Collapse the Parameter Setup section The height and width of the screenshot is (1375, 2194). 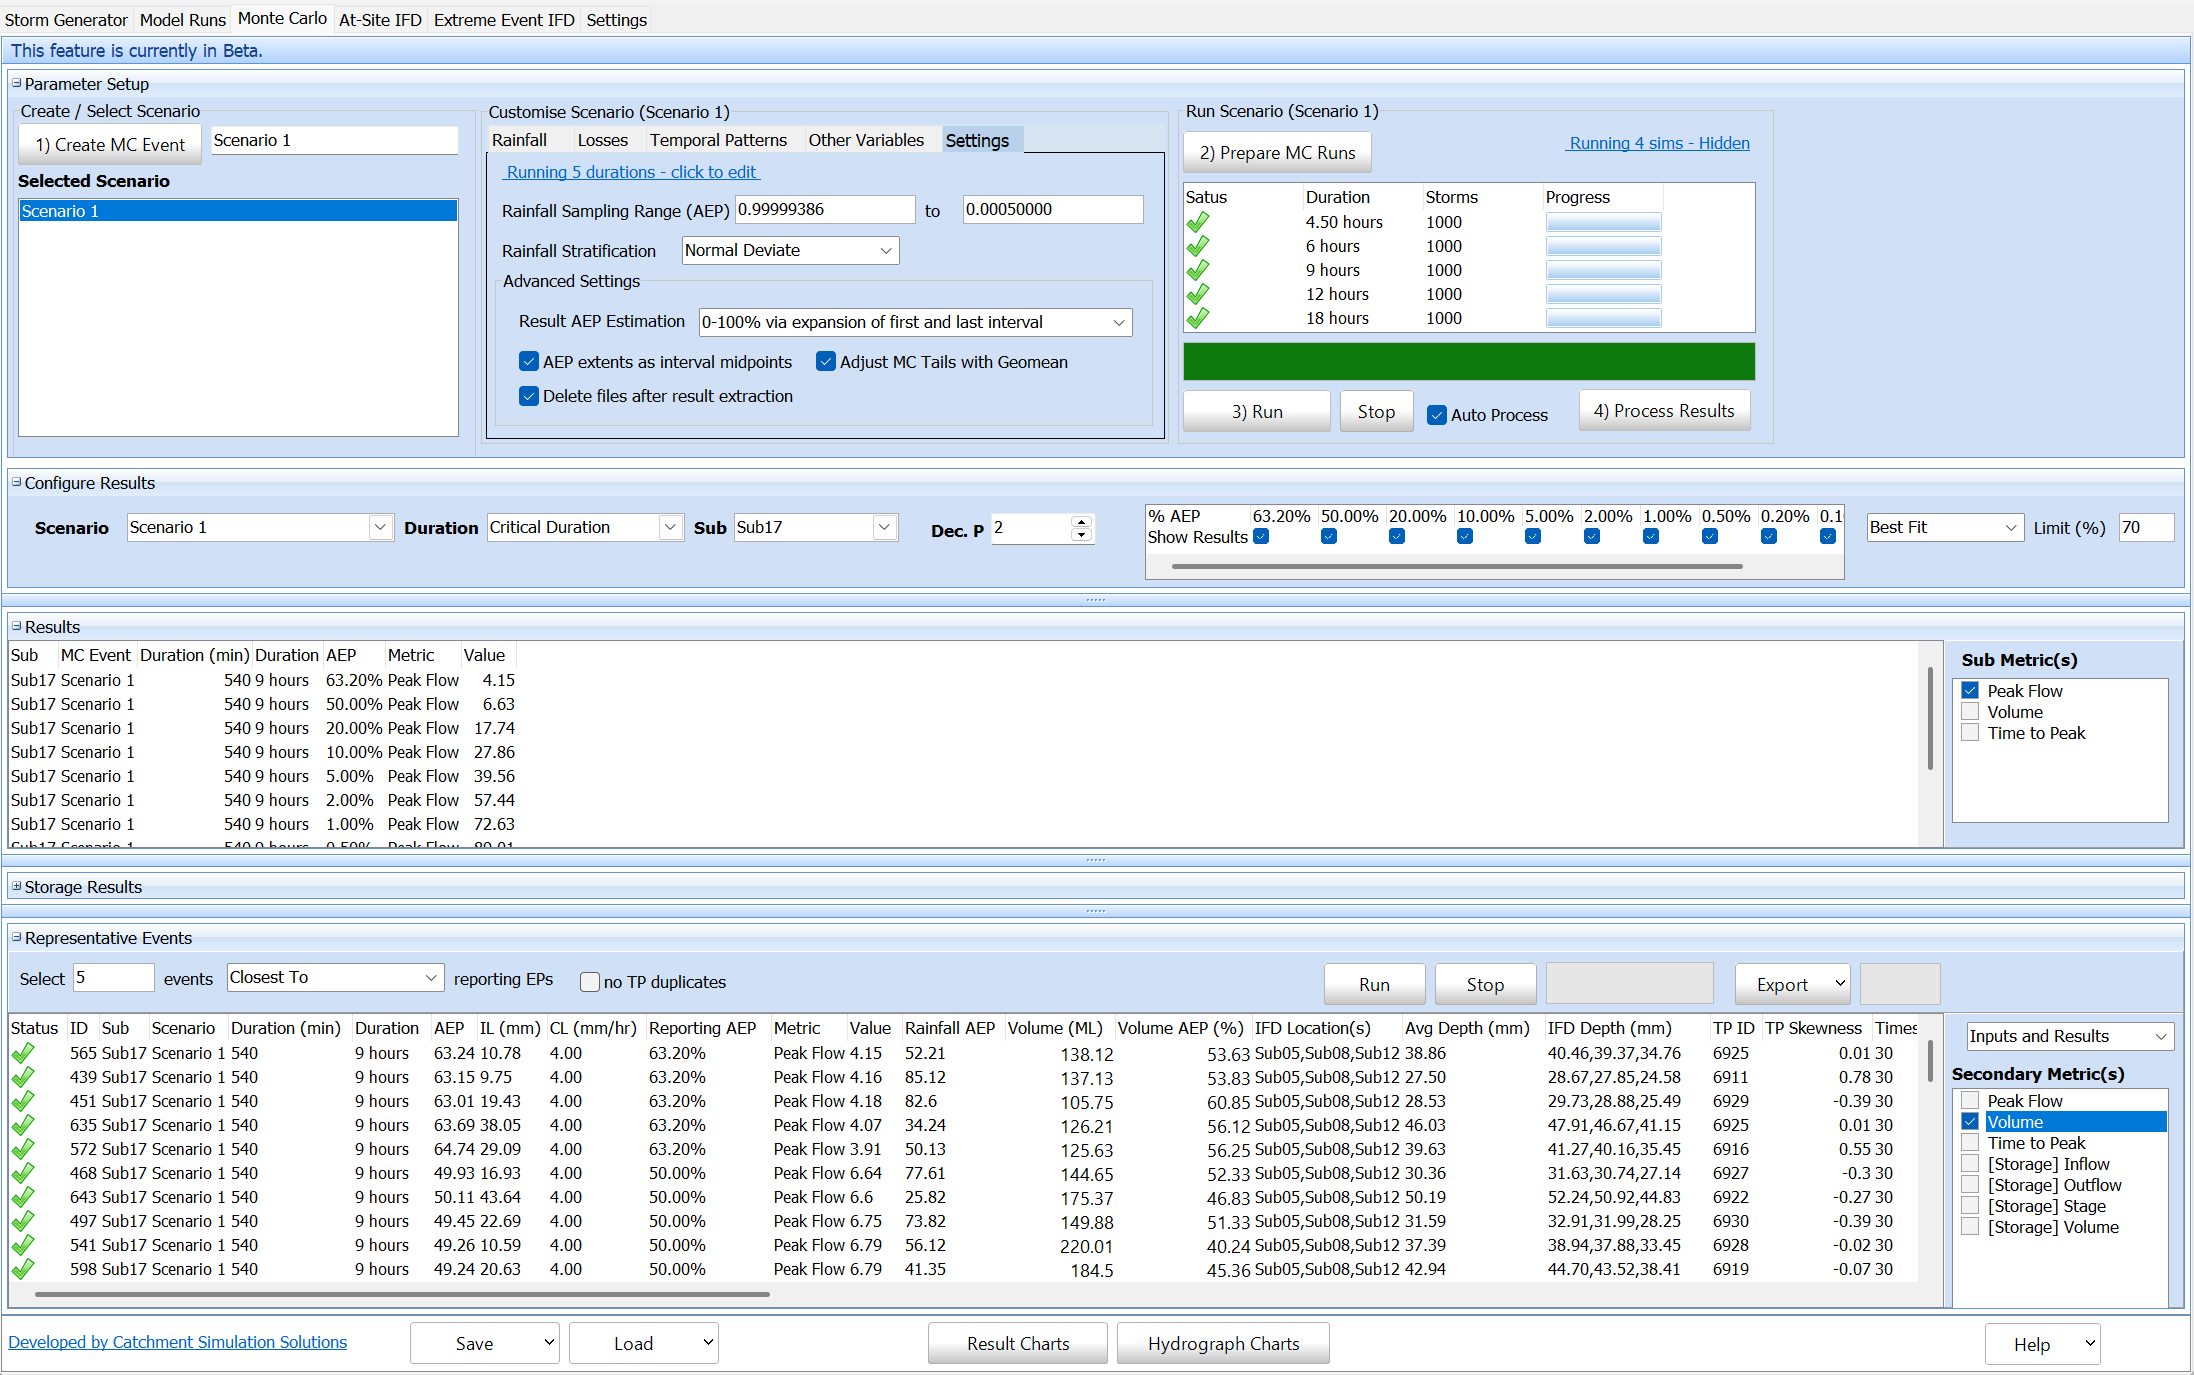(x=16, y=84)
